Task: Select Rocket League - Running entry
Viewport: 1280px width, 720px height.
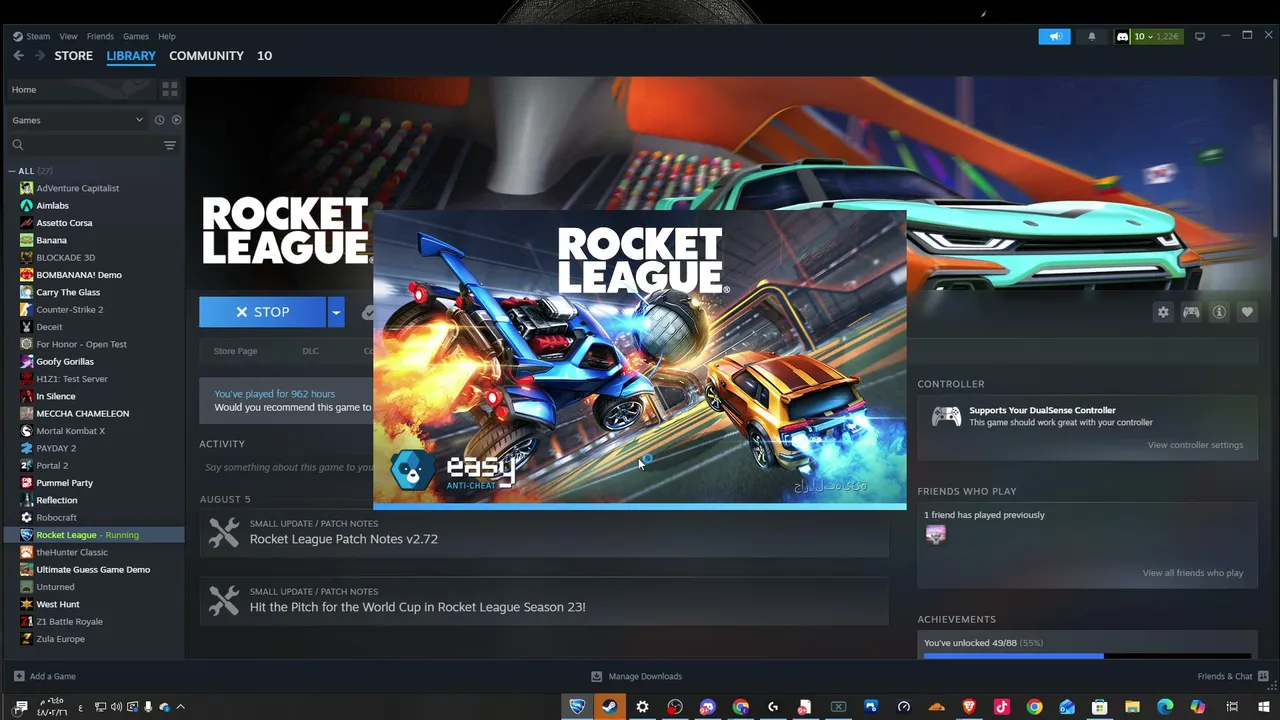Action: 94,535
